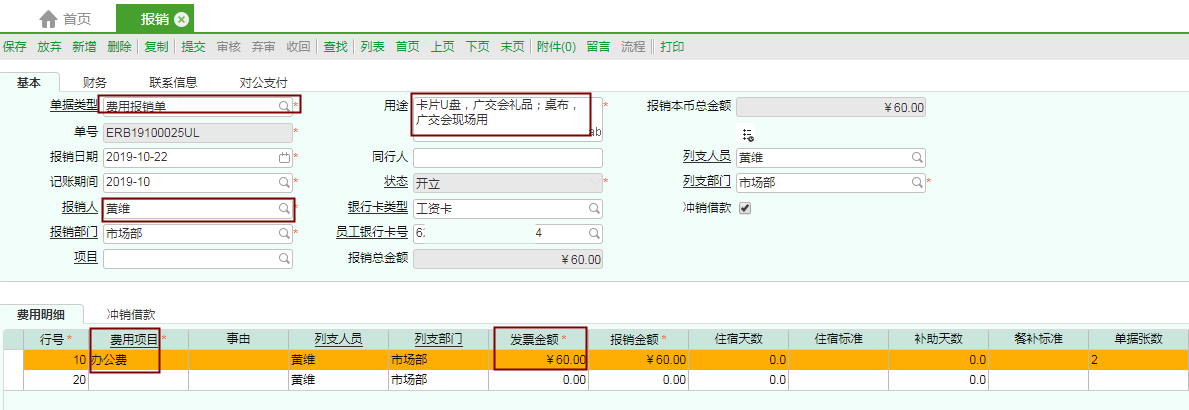
Task: Open the 冲销借款 detail tab
Action: (x=131, y=314)
